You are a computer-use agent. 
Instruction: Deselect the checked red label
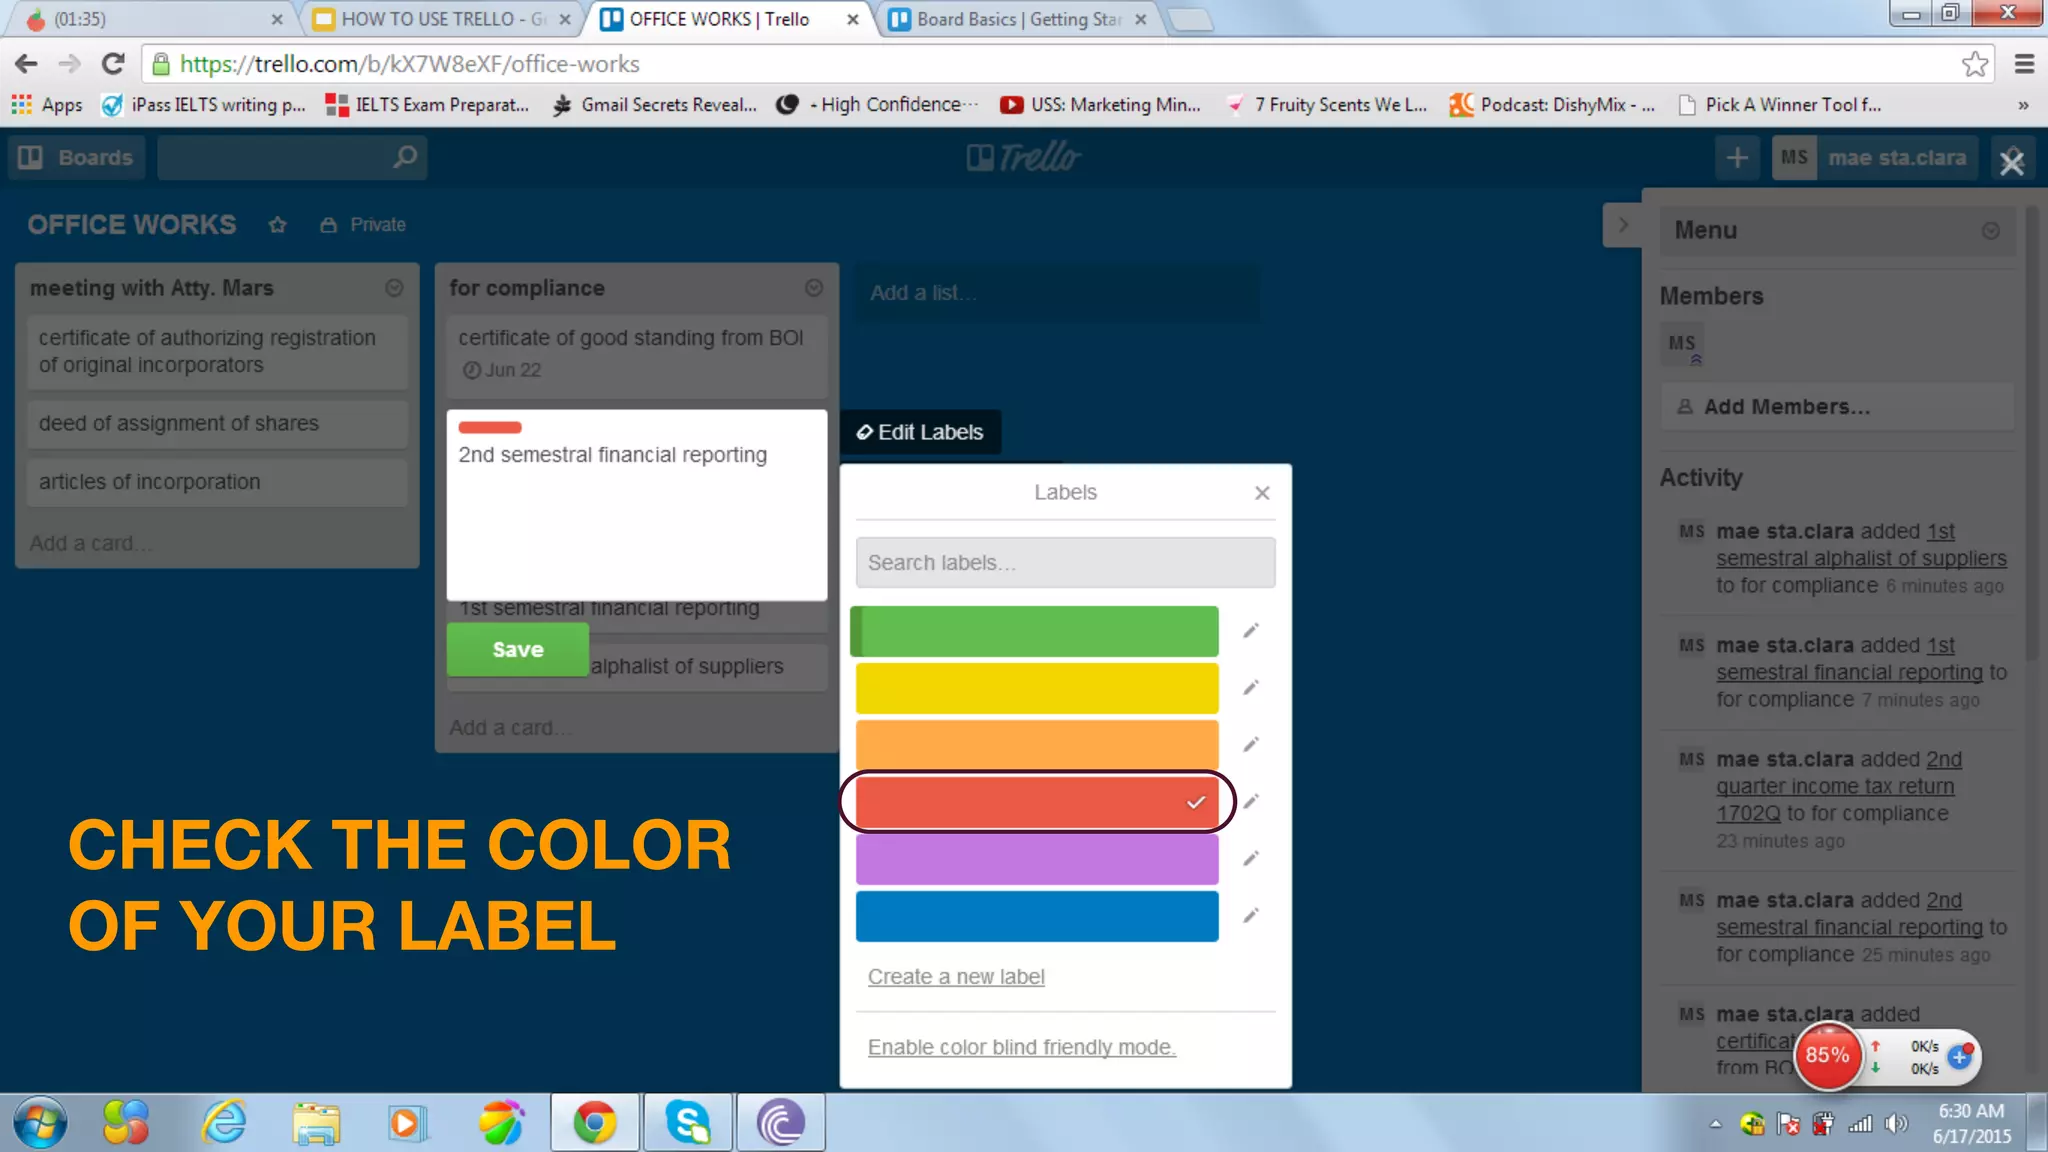[1037, 802]
